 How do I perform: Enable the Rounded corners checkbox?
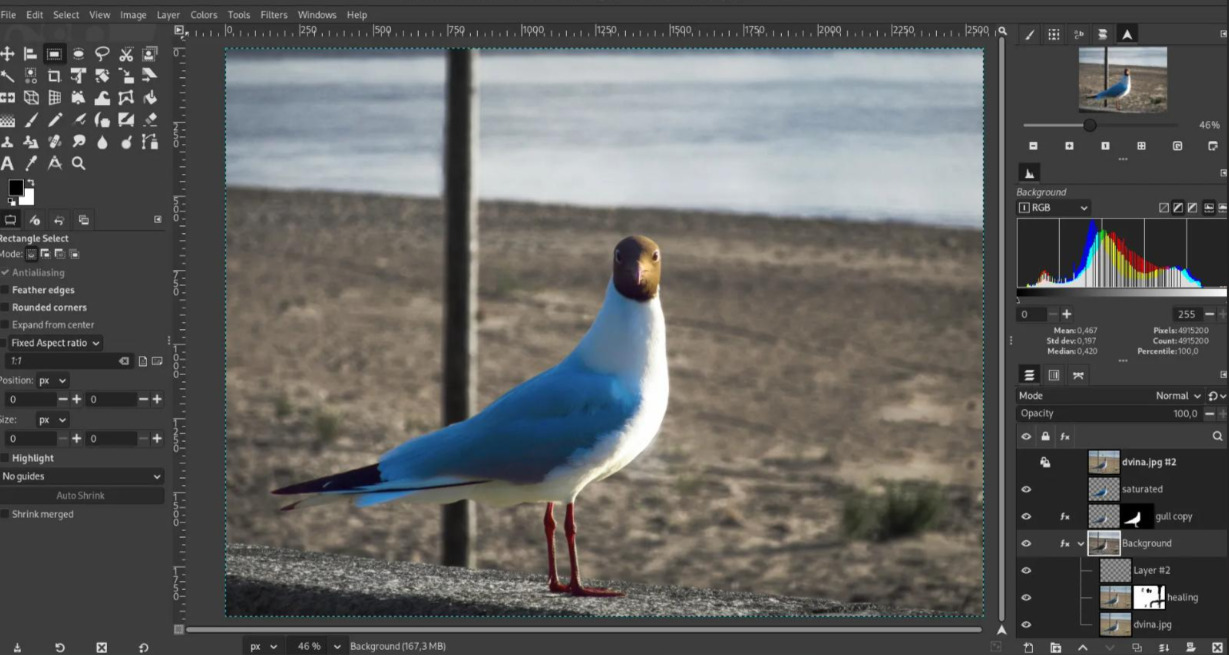(6, 307)
